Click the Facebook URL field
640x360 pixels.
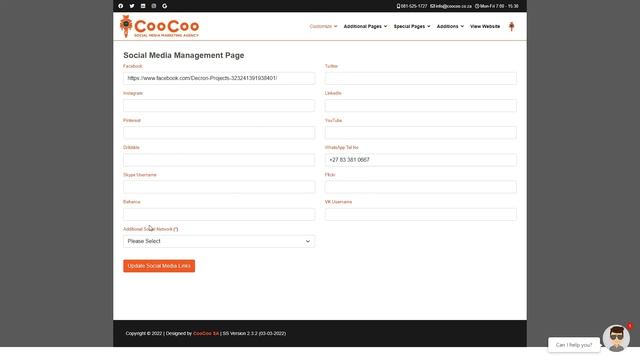[x=219, y=78]
